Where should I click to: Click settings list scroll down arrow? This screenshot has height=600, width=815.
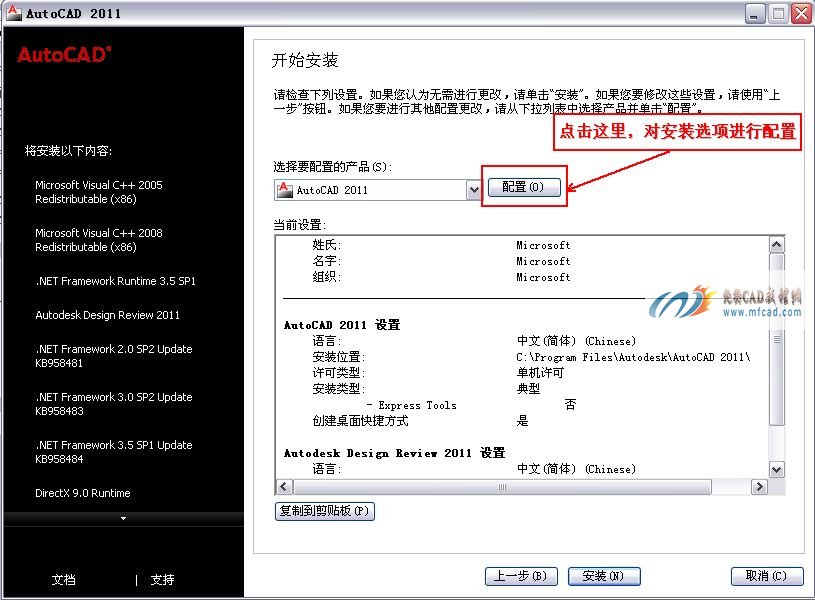777,470
